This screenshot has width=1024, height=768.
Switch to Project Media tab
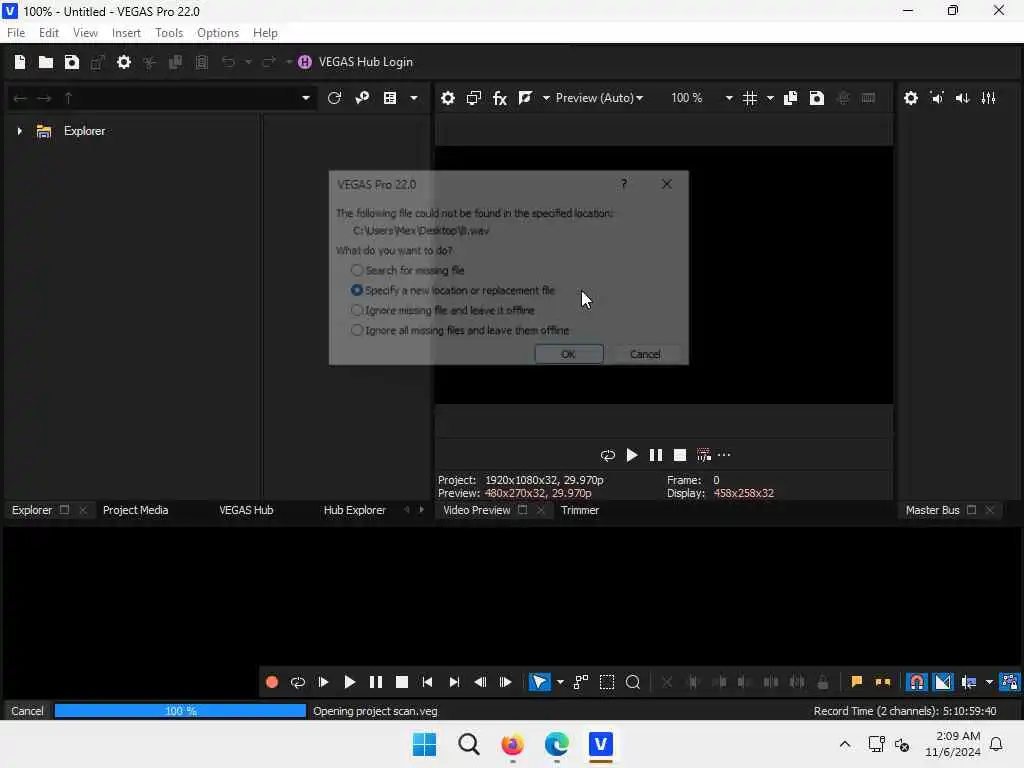[135, 510]
